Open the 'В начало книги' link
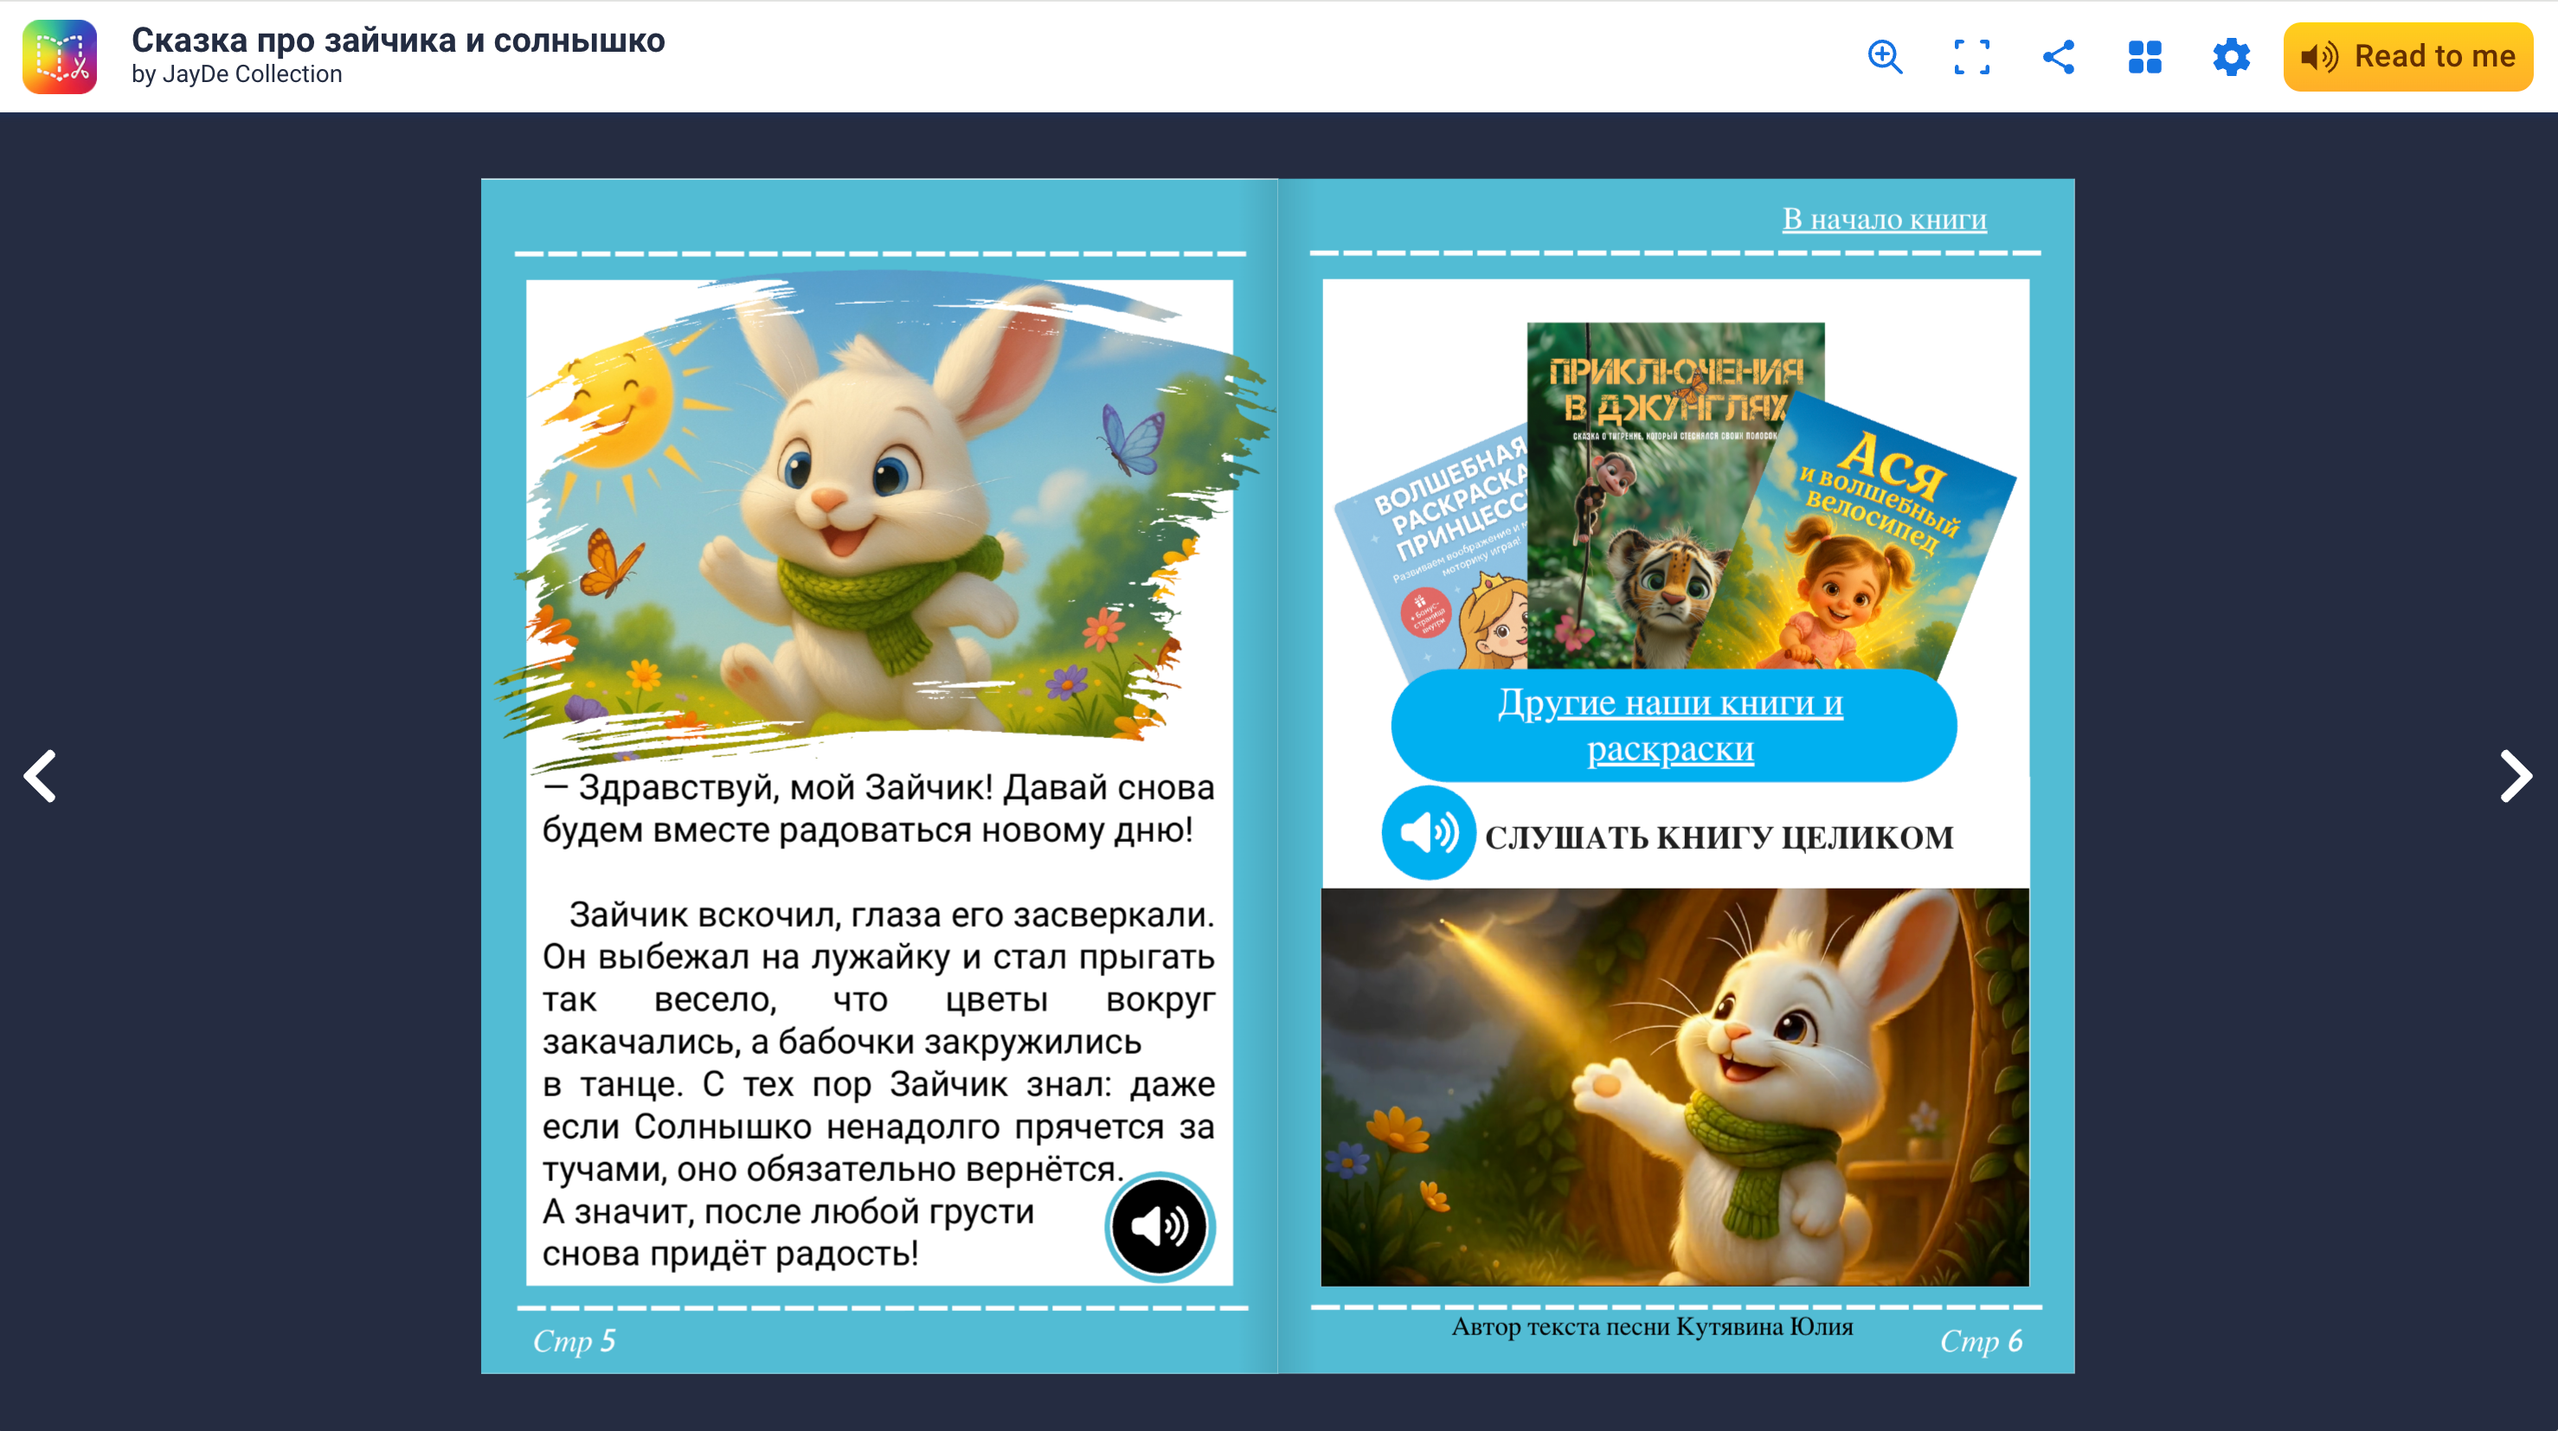This screenshot has height=1431, width=2558. (1883, 219)
